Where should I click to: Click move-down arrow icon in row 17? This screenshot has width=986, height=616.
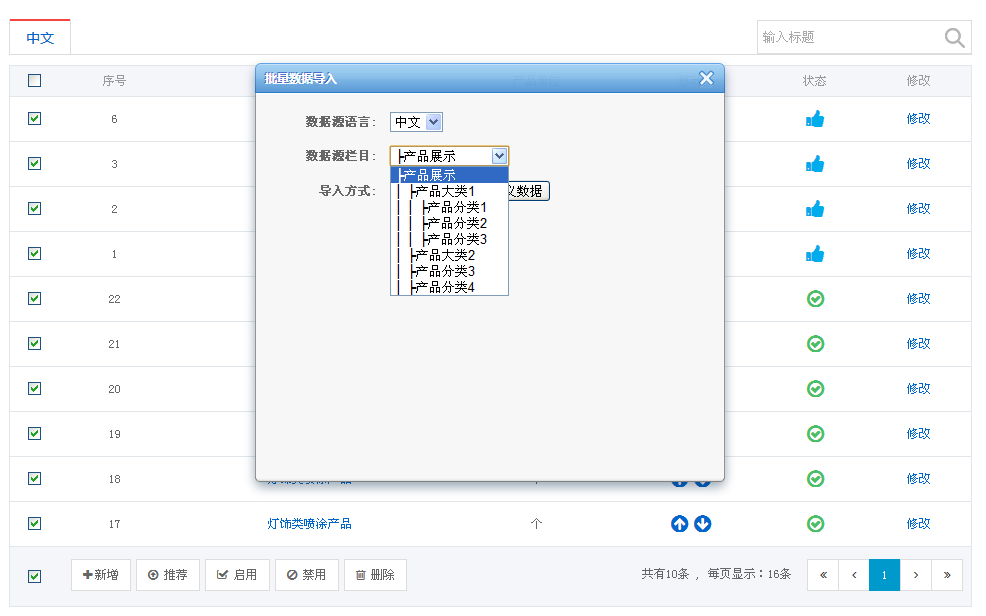[703, 524]
